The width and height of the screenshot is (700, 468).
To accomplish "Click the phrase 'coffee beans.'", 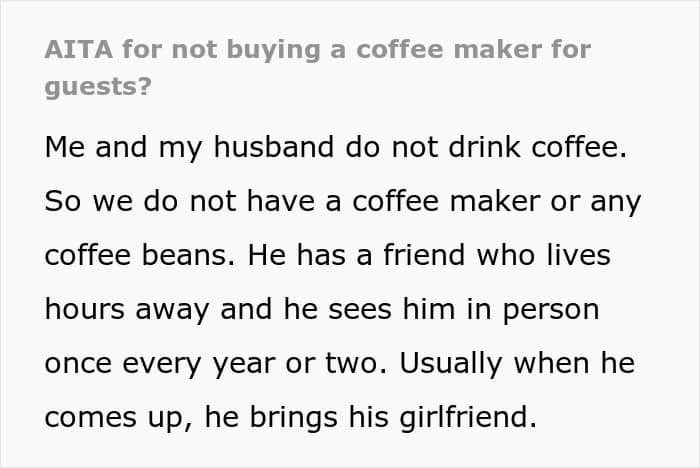I will coord(139,255).
